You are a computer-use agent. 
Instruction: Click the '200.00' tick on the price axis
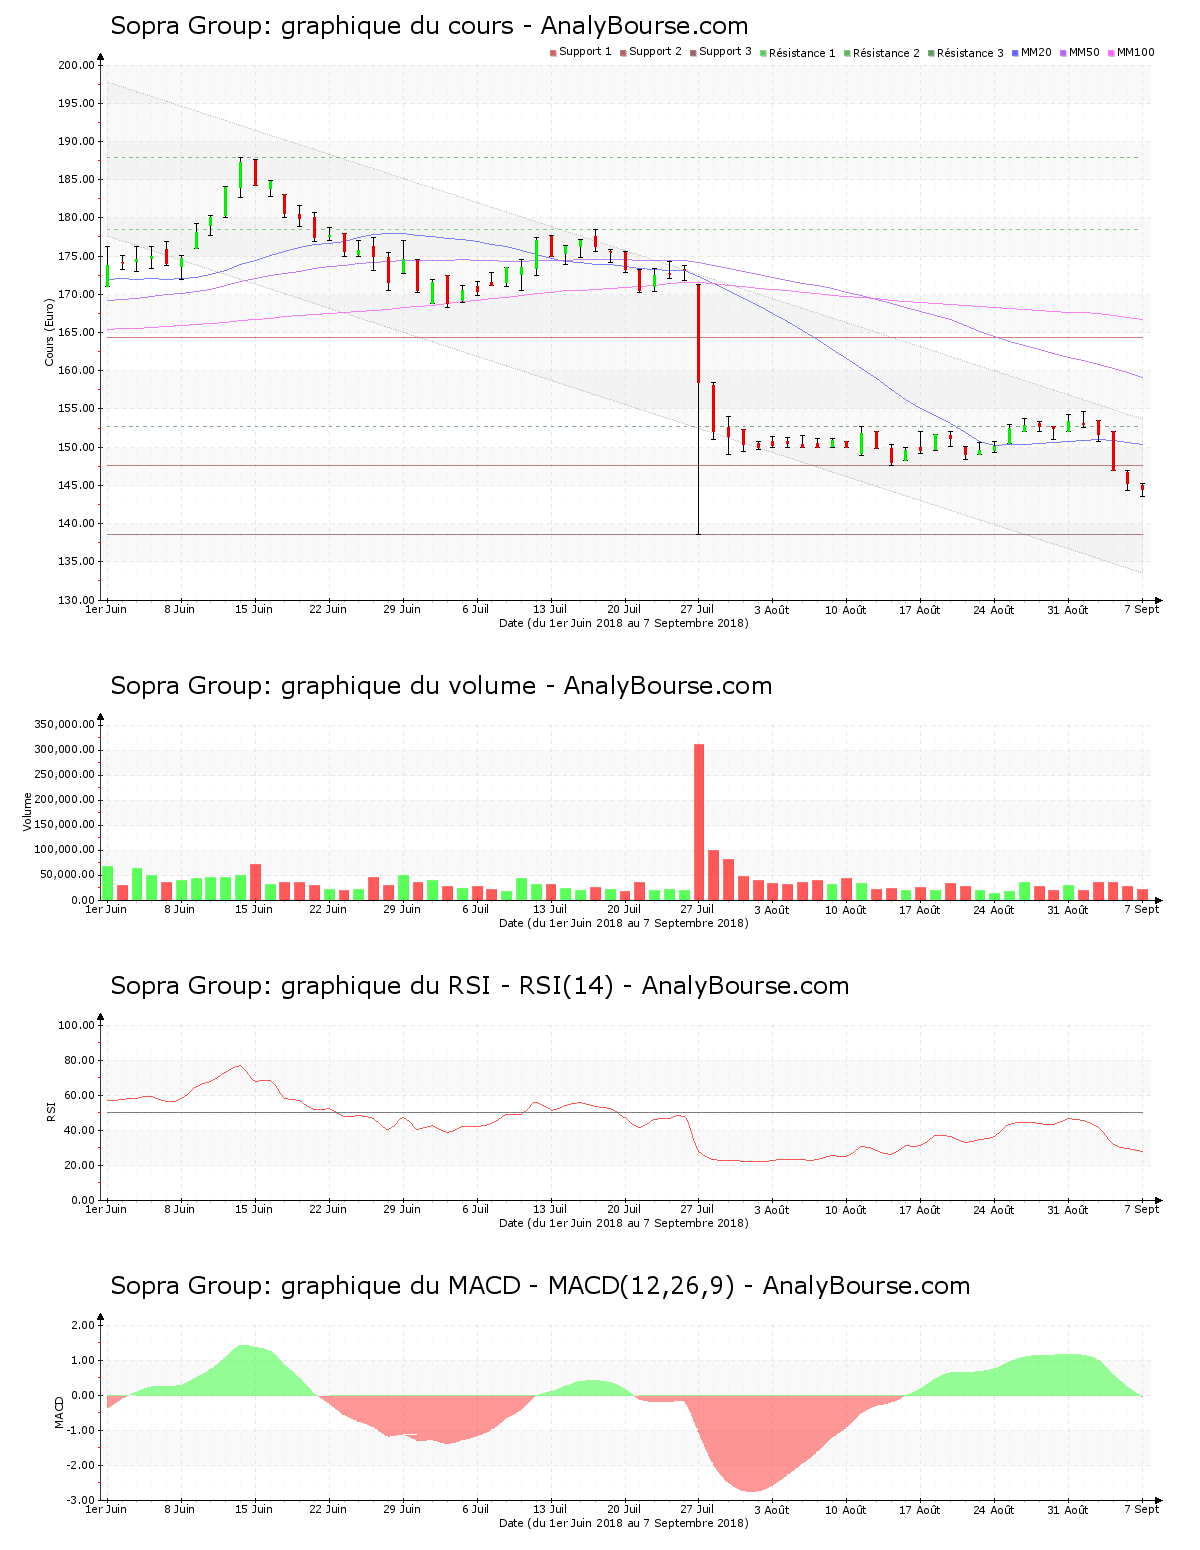pos(77,65)
